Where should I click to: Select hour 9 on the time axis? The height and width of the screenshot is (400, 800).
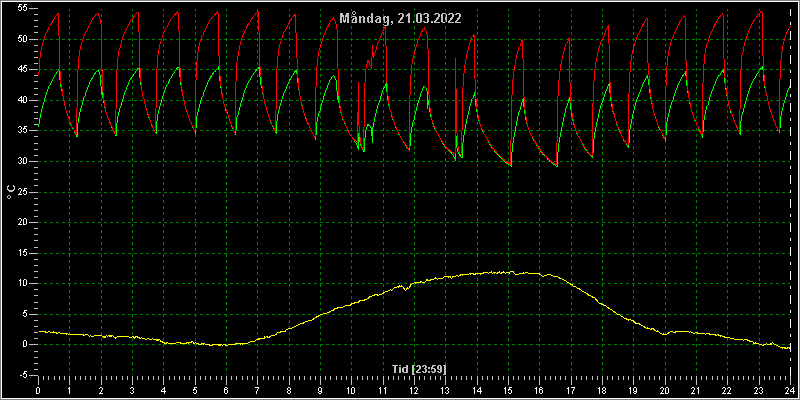320,389
